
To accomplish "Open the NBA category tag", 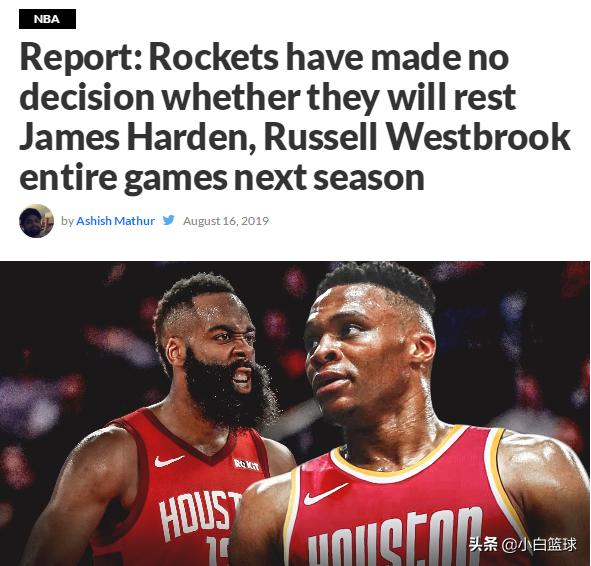I will coord(47,19).
